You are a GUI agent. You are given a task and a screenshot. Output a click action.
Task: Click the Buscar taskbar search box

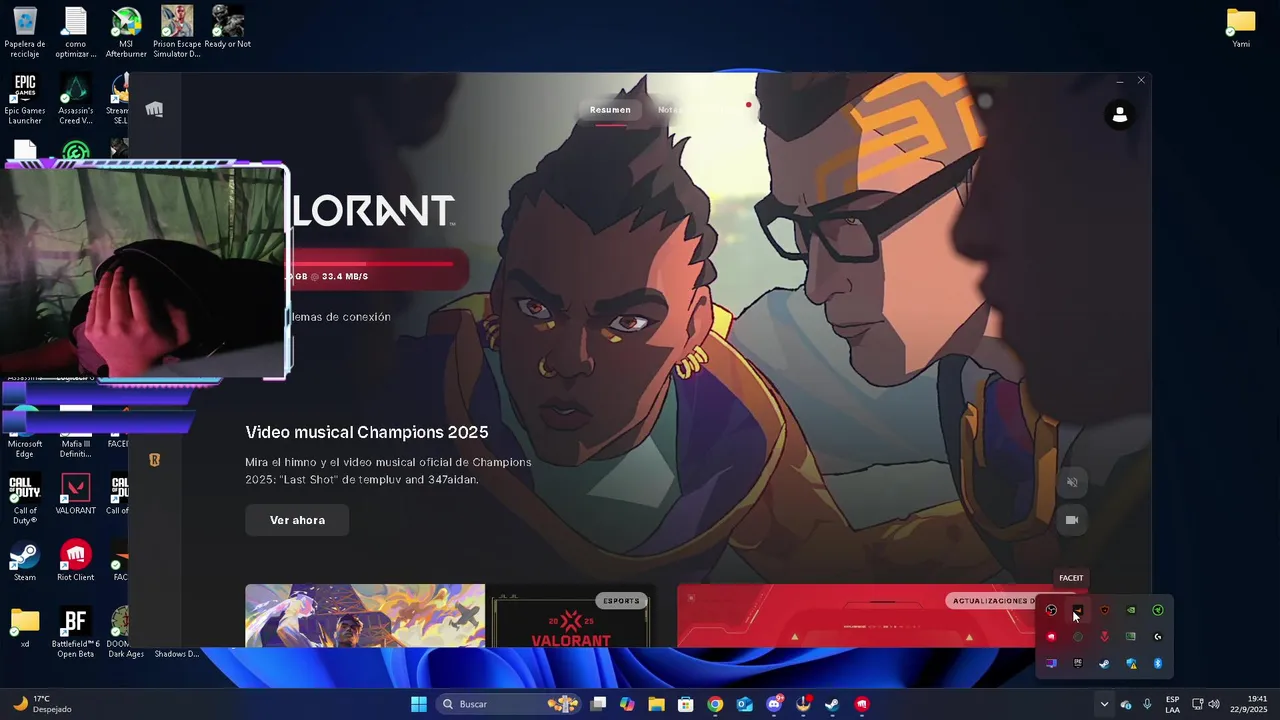point(508,704)
